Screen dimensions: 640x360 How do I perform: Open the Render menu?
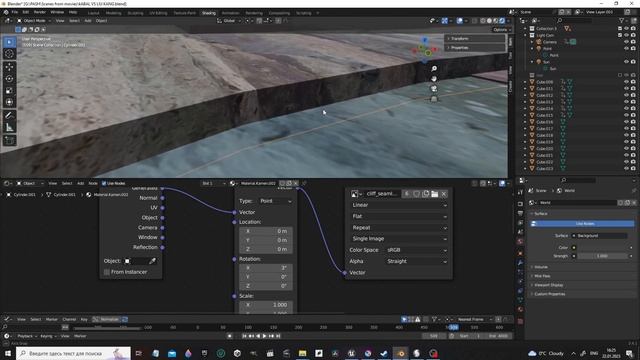[40, 12]
